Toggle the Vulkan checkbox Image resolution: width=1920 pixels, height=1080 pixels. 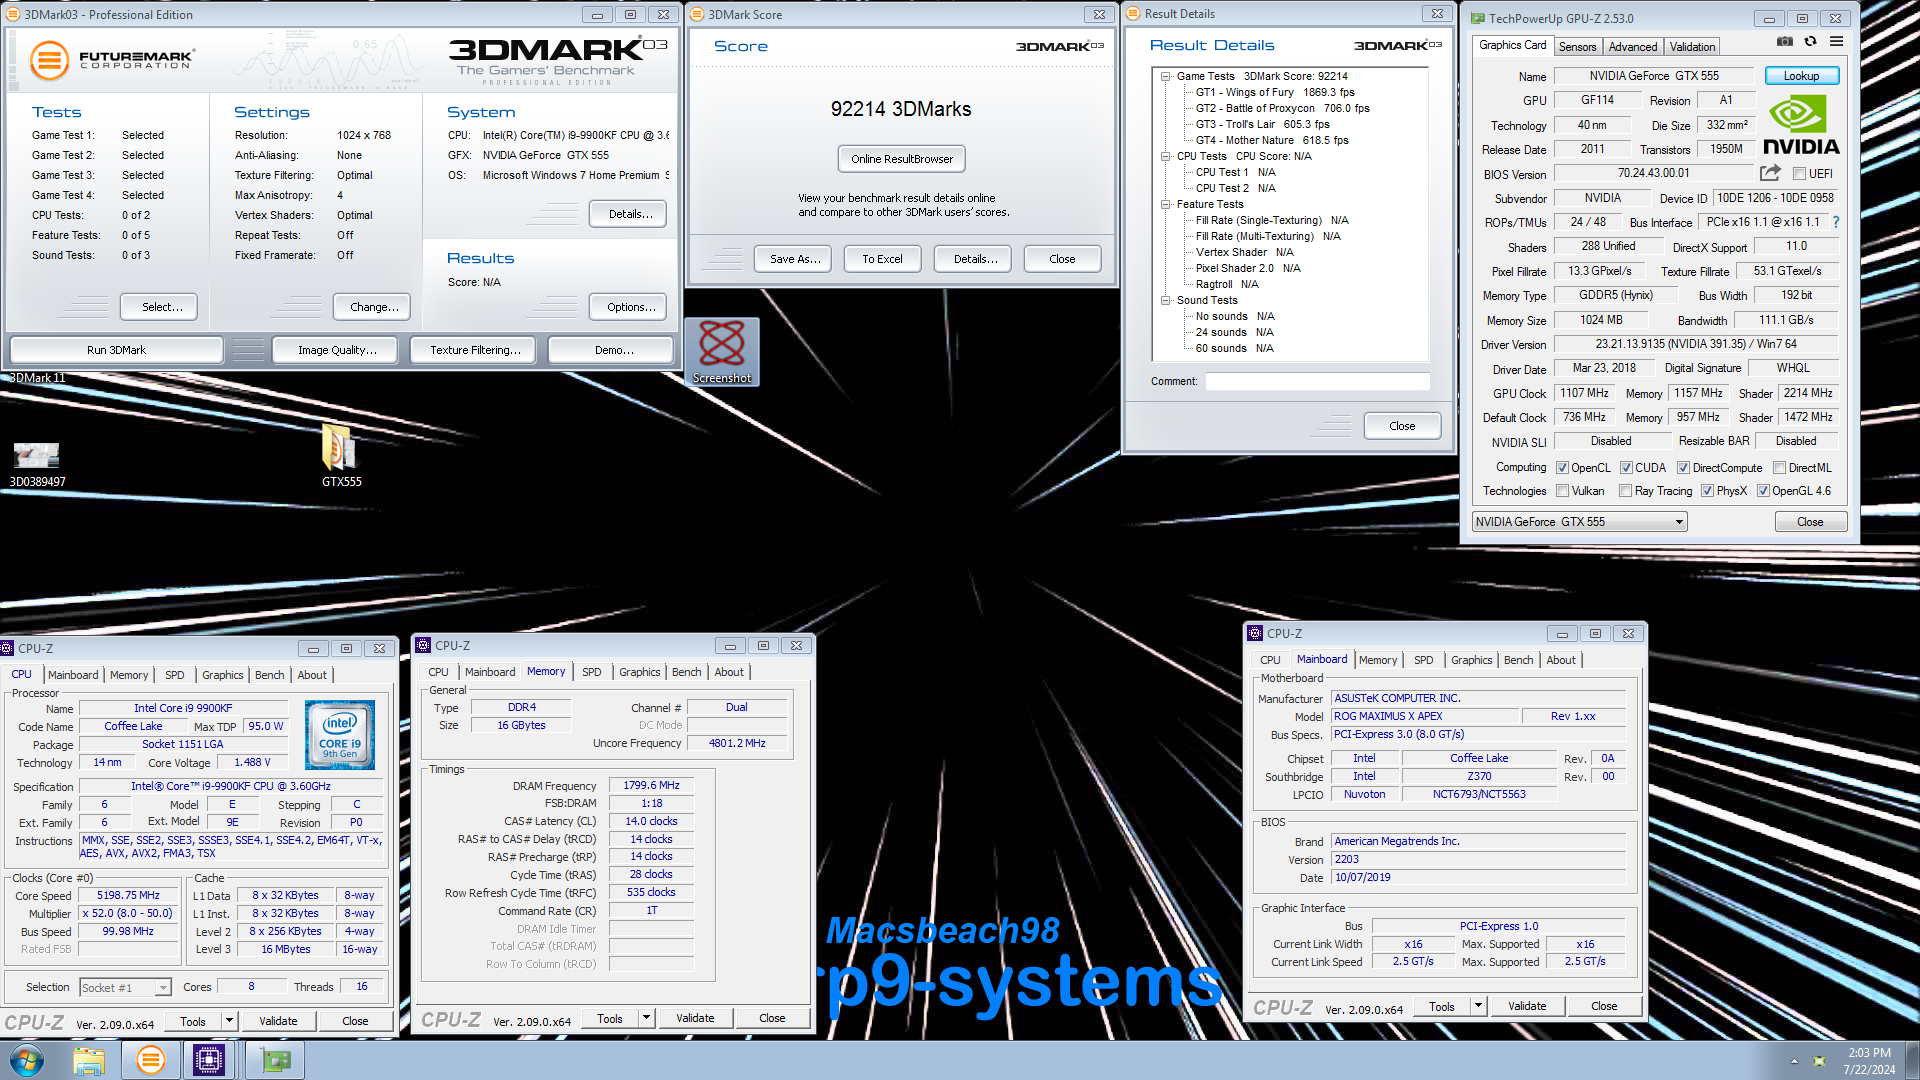click(1563, 491)
